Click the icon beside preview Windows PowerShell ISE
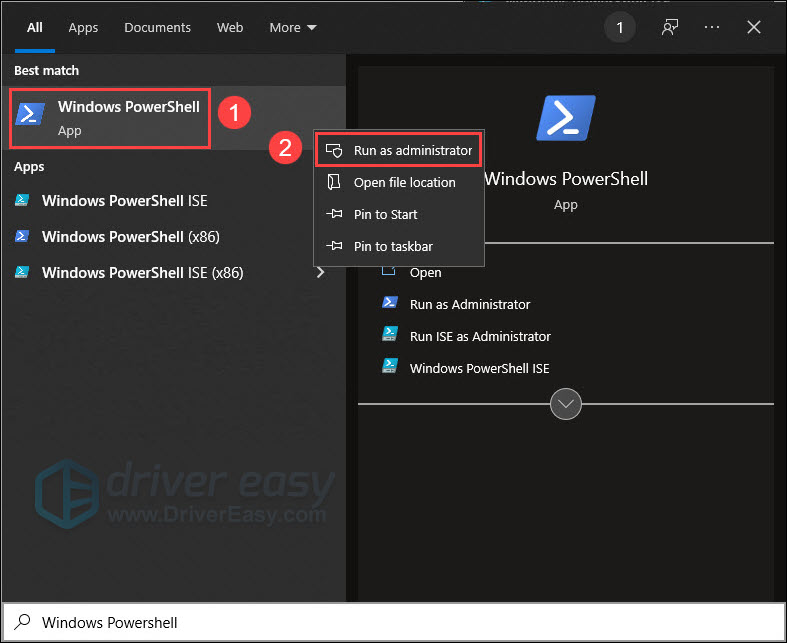 click(x=390, y=366)
